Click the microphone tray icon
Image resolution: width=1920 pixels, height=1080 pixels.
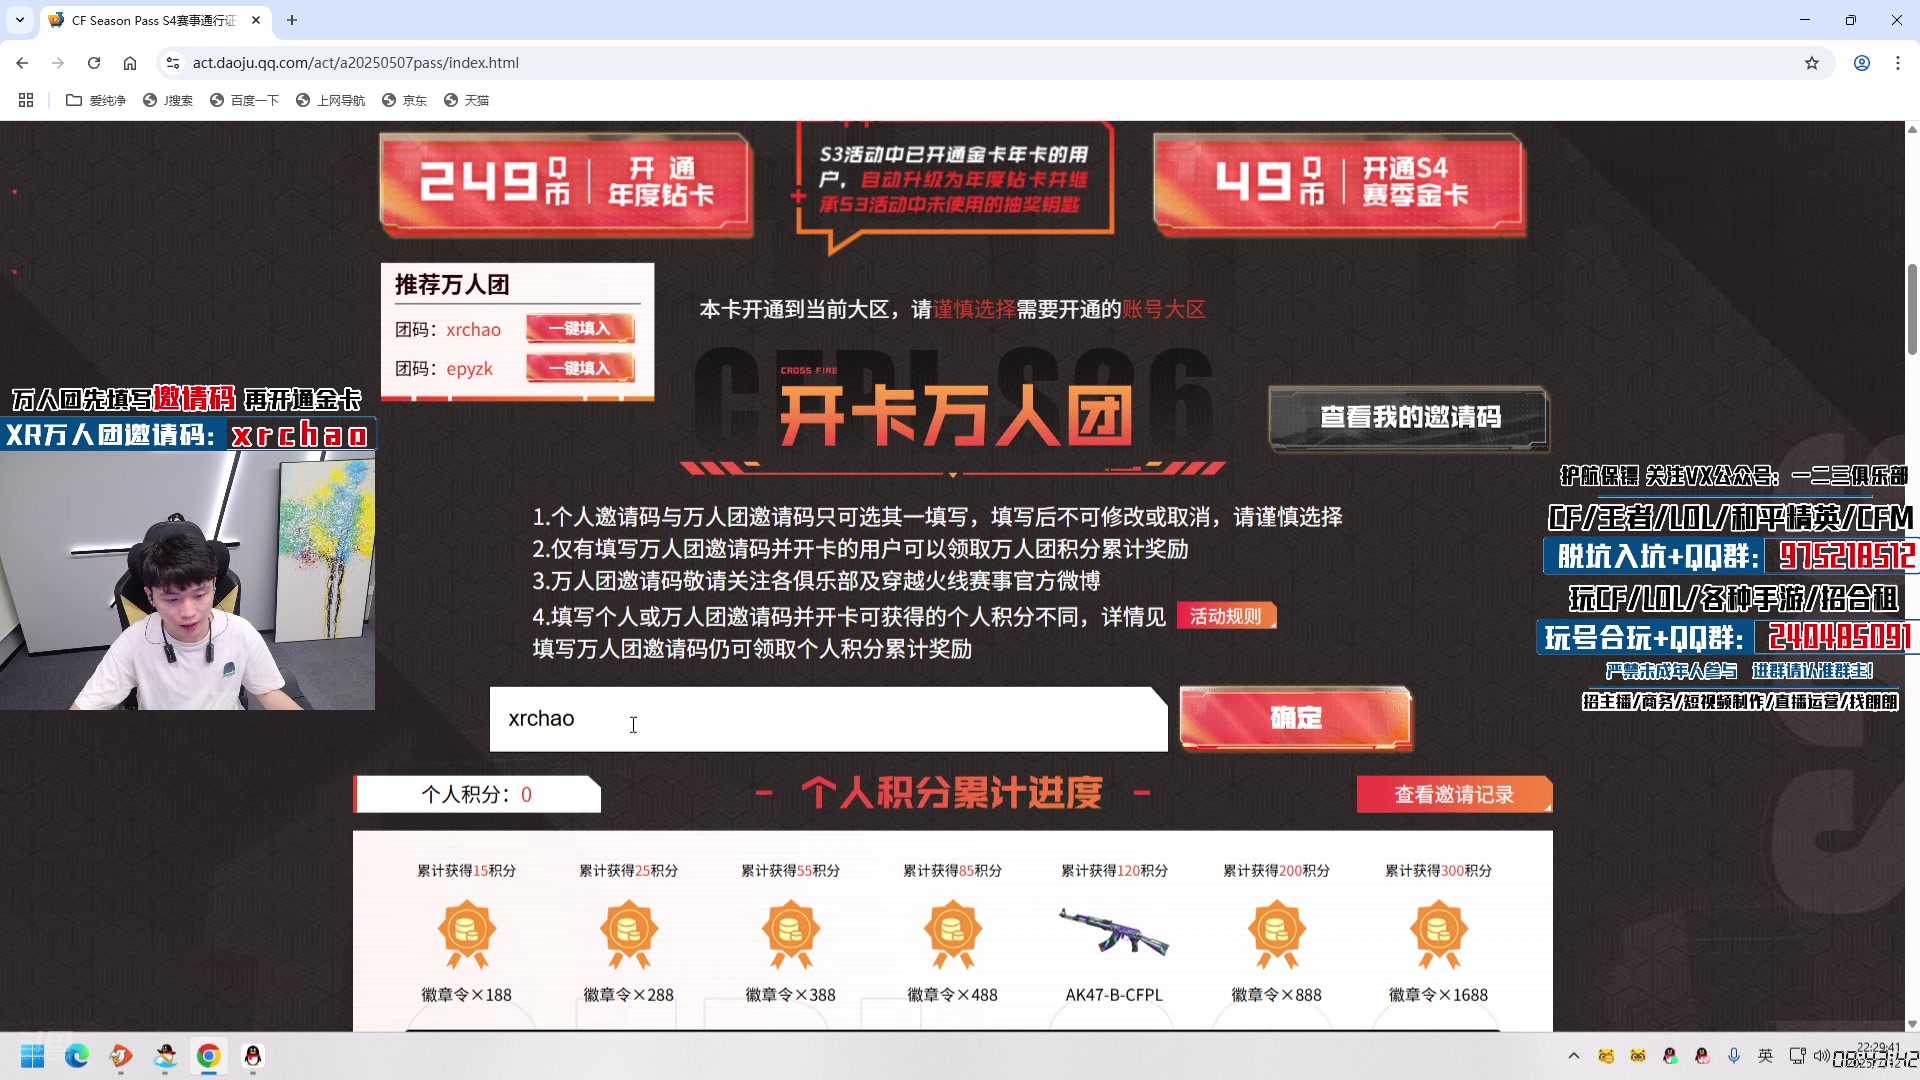(x=1734, y=1056)
